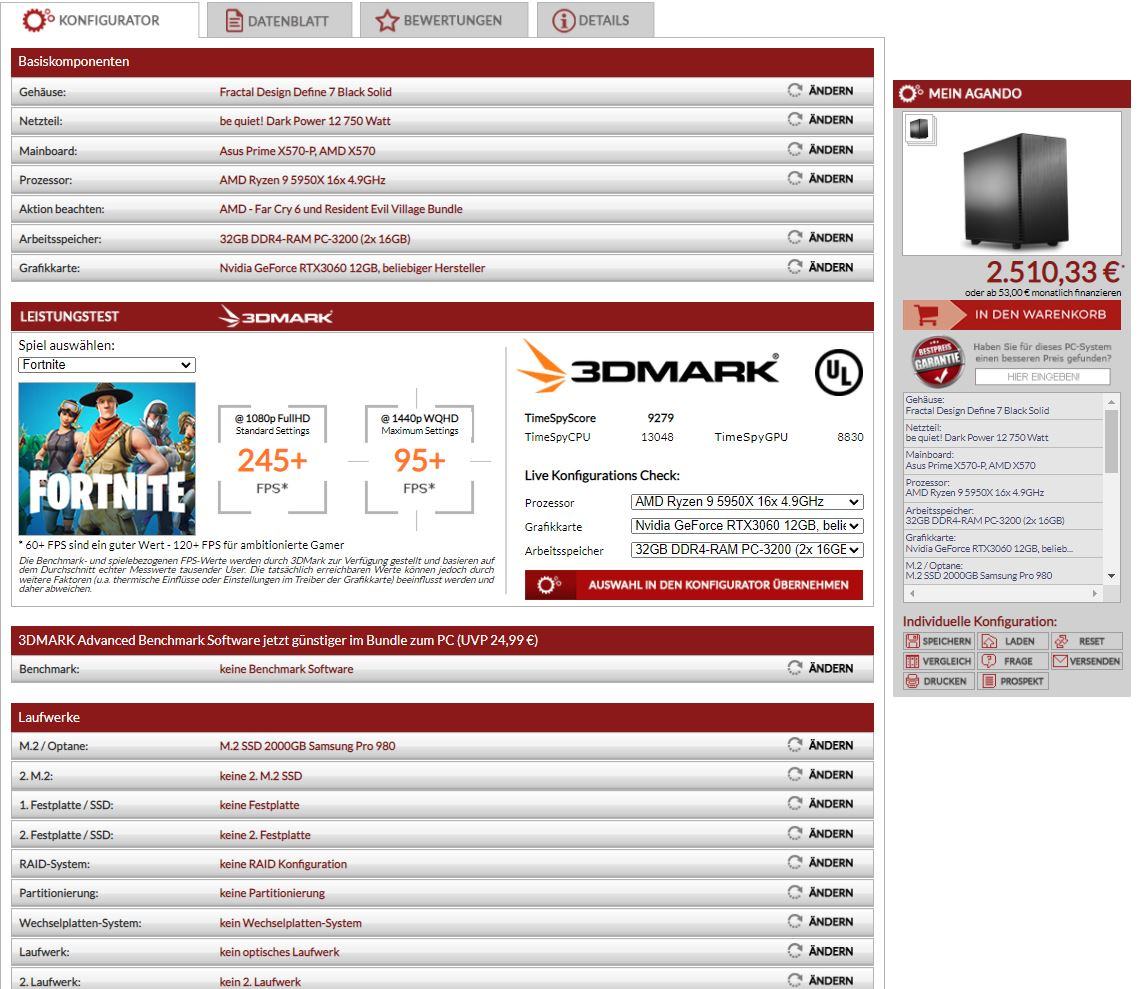
Task: Click the summary list scroll-up arrow
Action: 1111,402
